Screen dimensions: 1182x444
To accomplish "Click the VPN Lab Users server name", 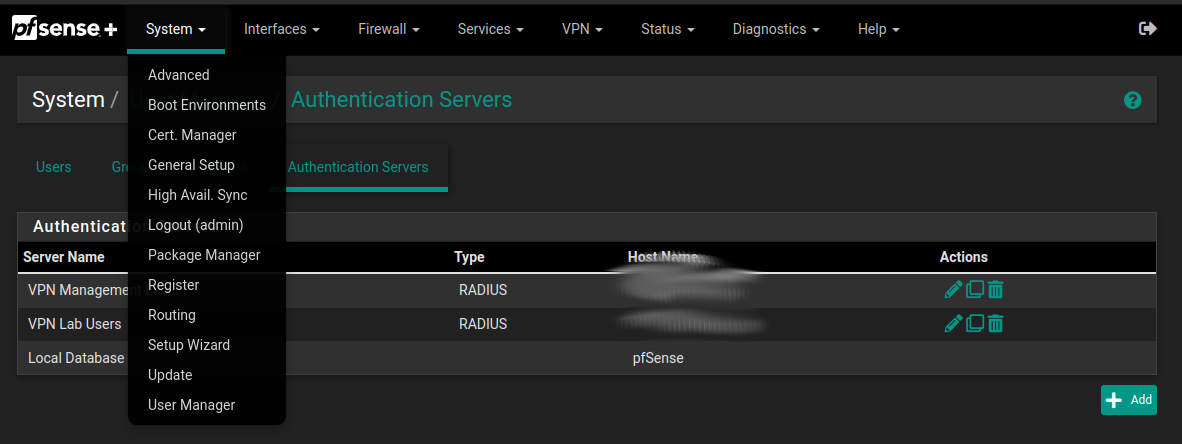I will 75,324.
